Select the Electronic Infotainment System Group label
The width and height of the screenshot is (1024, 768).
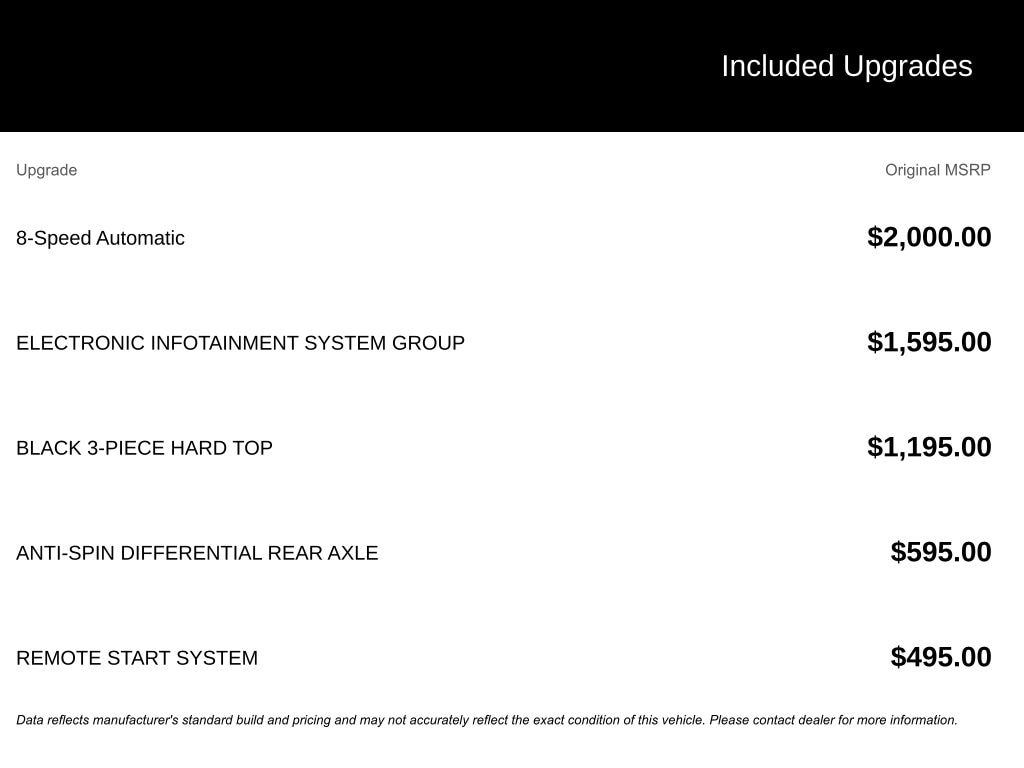tap(240, 343)
